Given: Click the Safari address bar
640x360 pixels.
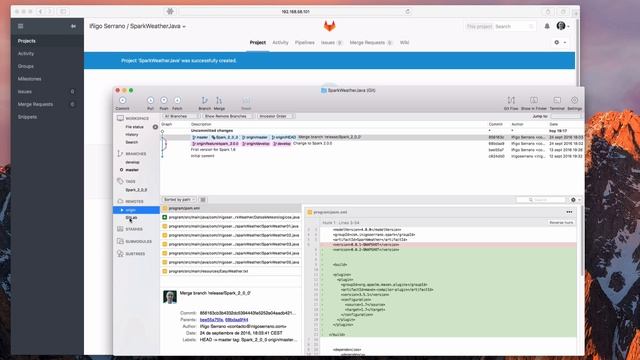Looking at the screenshot, I should pos(295,11).
